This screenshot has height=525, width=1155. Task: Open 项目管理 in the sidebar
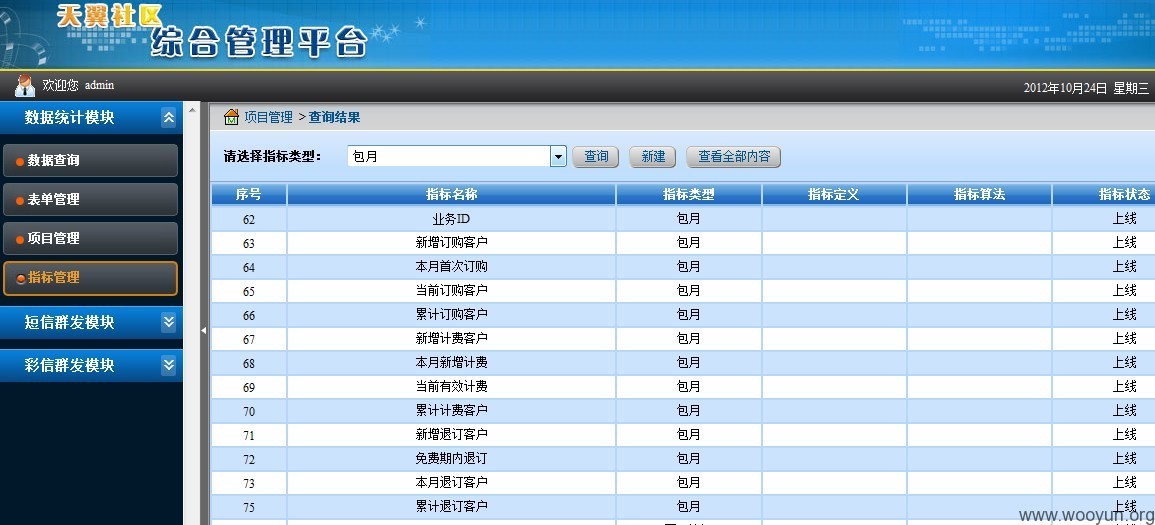coord(90,239)
